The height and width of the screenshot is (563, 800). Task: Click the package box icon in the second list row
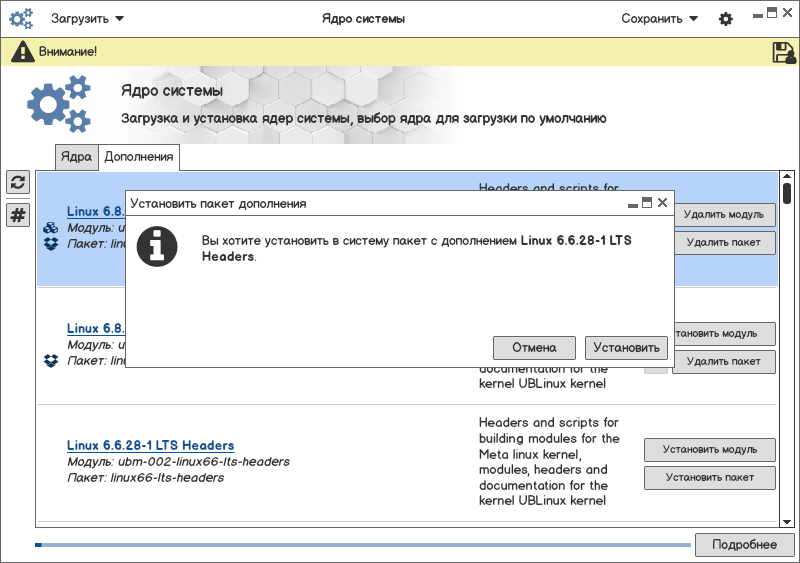click(51, 361)
